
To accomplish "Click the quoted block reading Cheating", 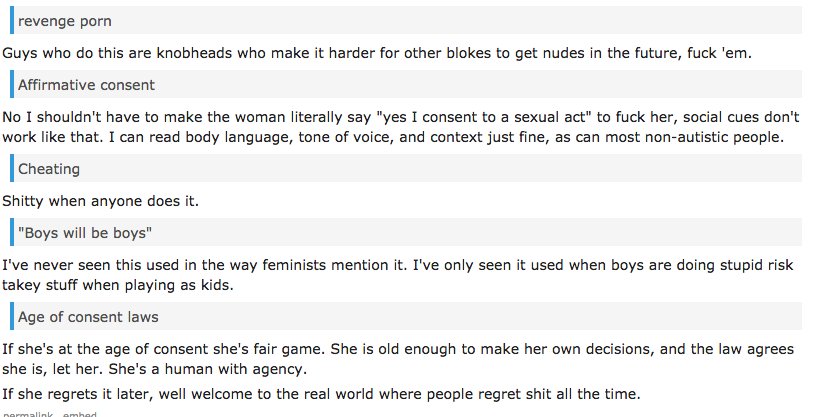I will click(x=405, y=168).
